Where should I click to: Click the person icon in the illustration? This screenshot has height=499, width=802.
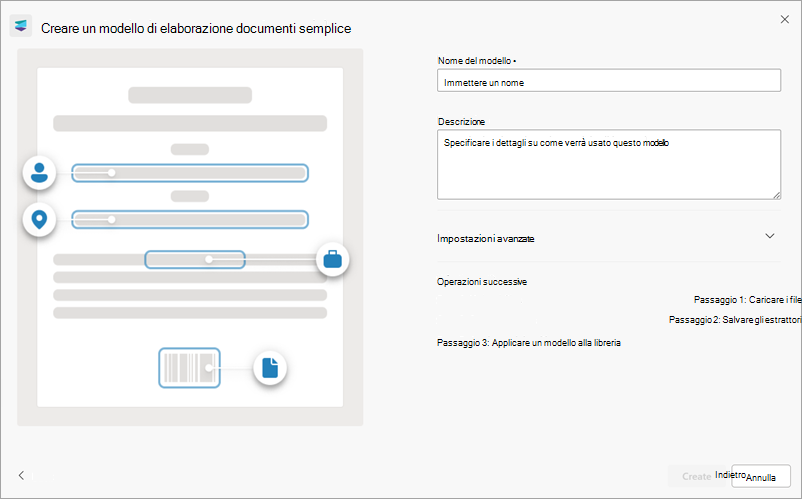39,173
